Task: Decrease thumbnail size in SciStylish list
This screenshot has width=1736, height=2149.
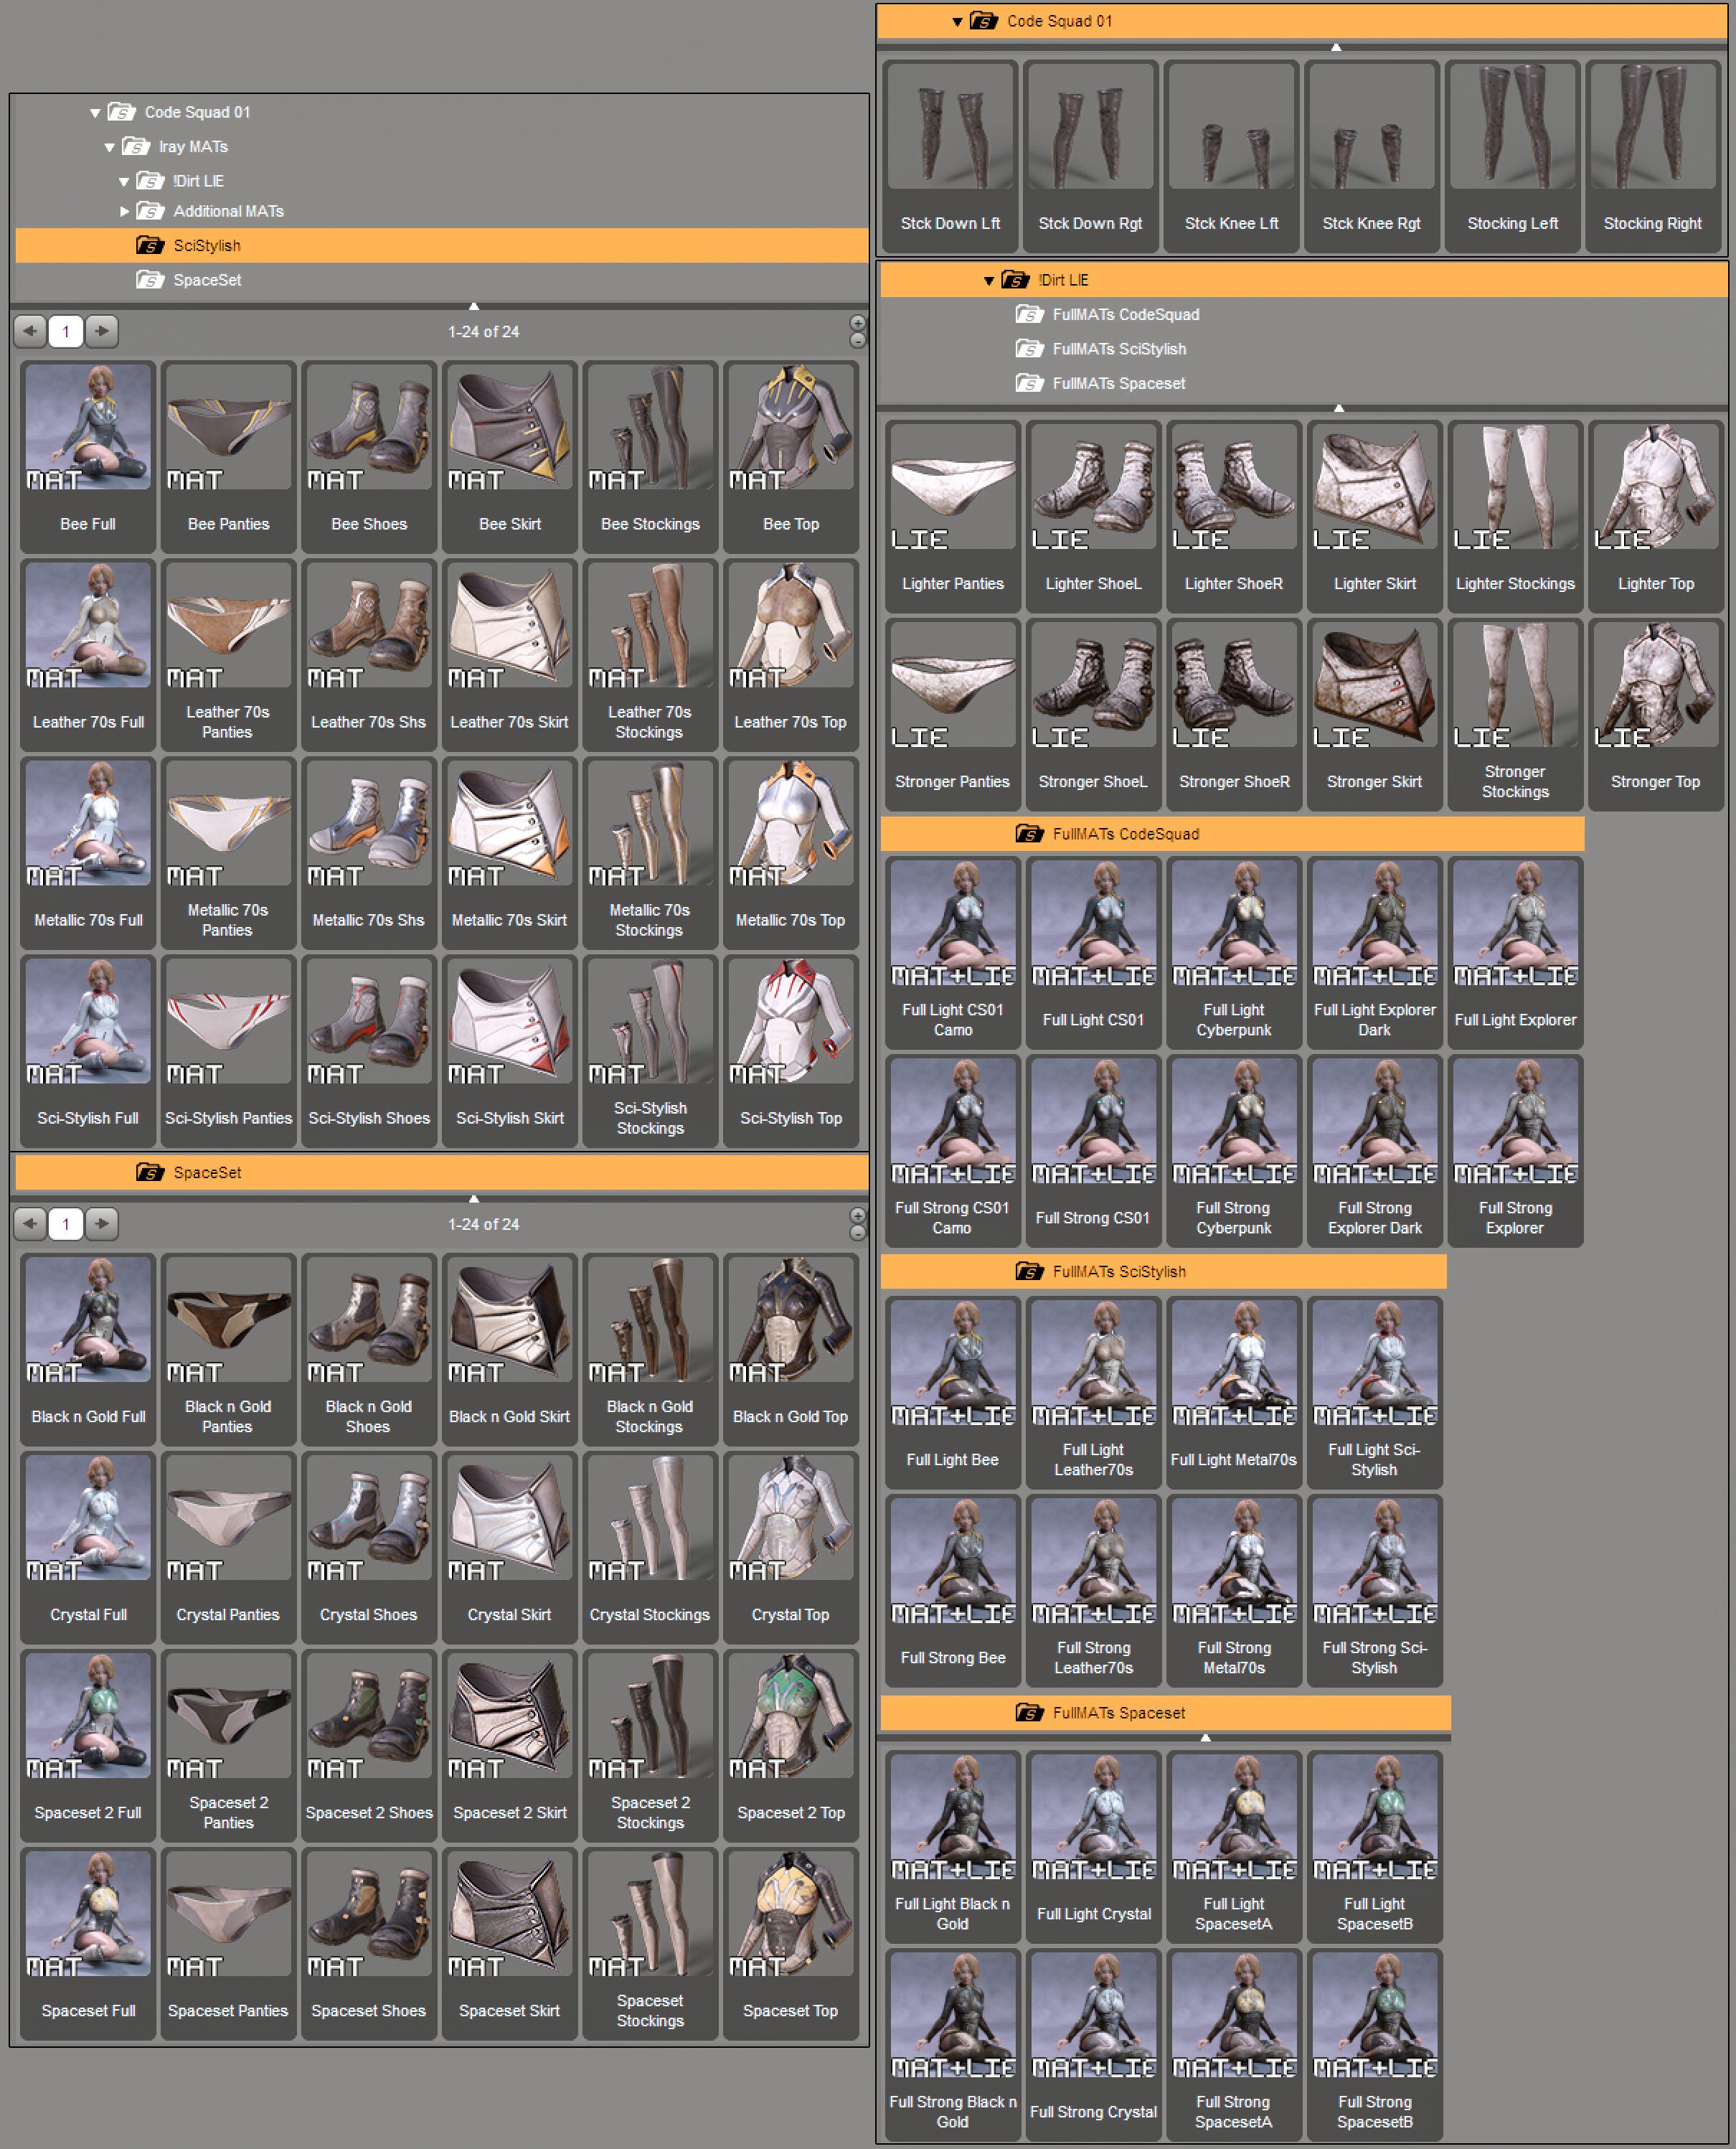Action: (857, 341)
